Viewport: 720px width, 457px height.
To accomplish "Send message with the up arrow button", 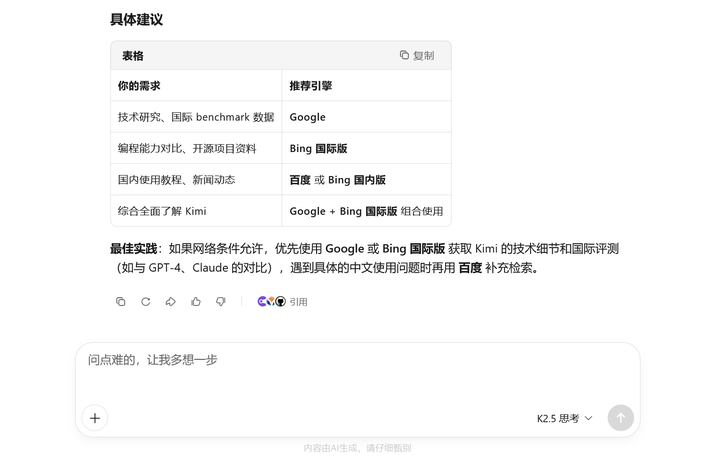I will tap(620, 418).
